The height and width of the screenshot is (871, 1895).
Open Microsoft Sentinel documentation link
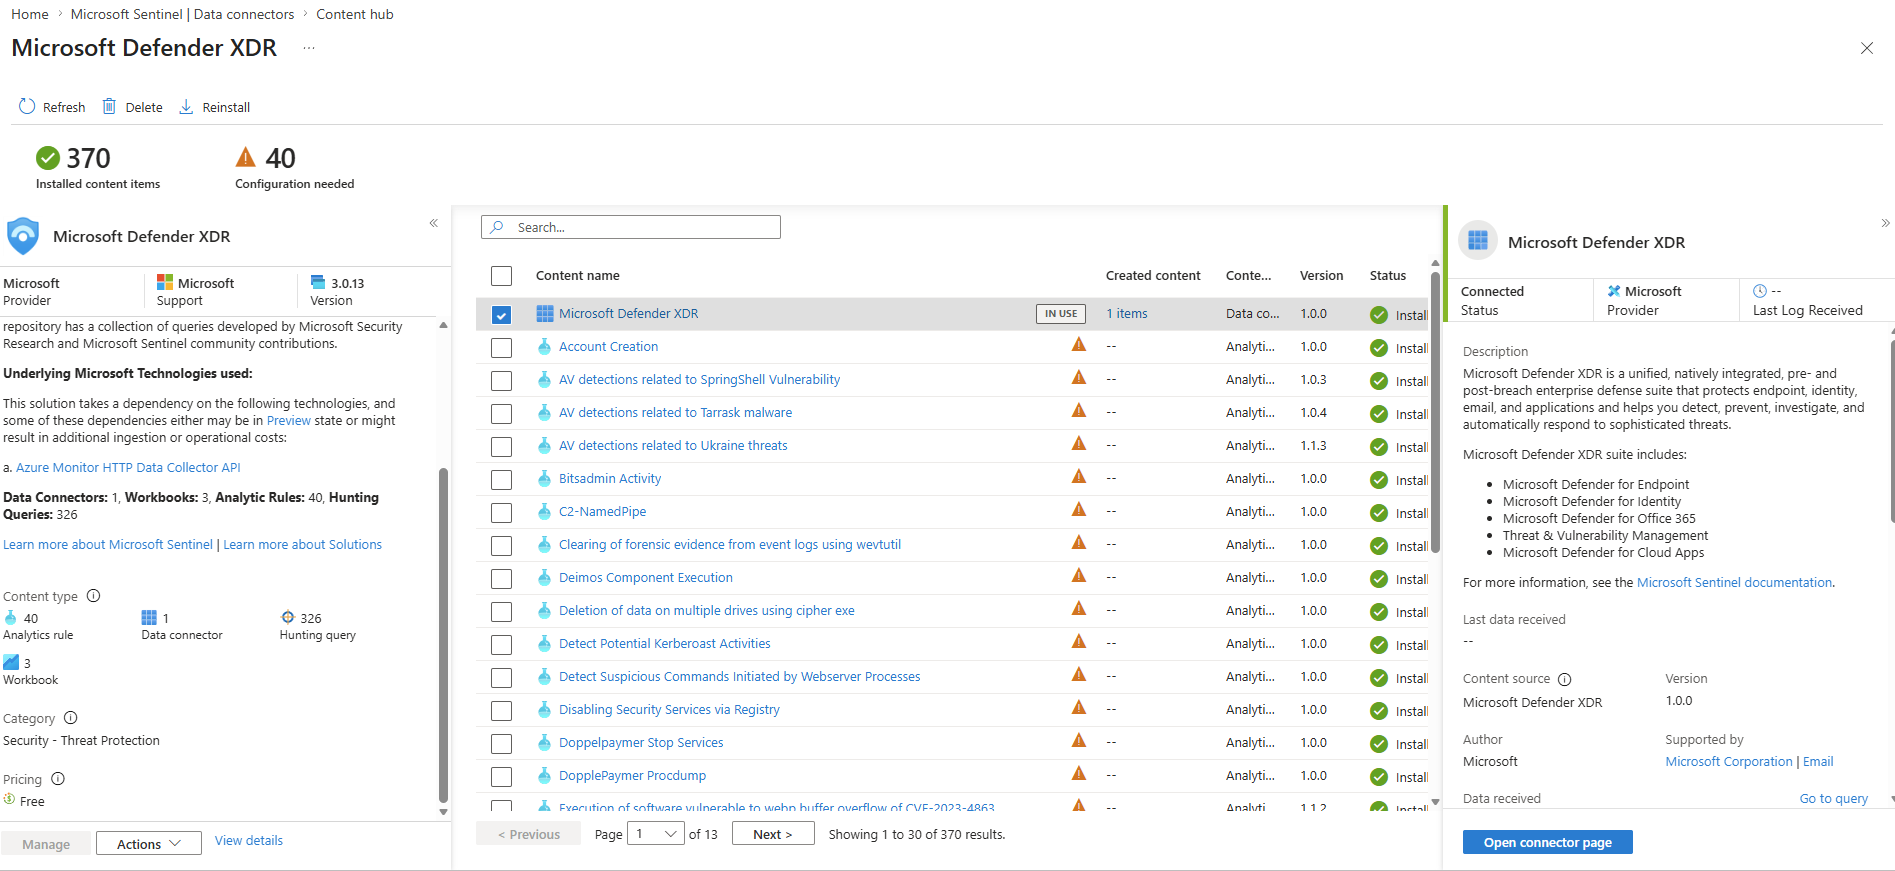coord(1734,583)
